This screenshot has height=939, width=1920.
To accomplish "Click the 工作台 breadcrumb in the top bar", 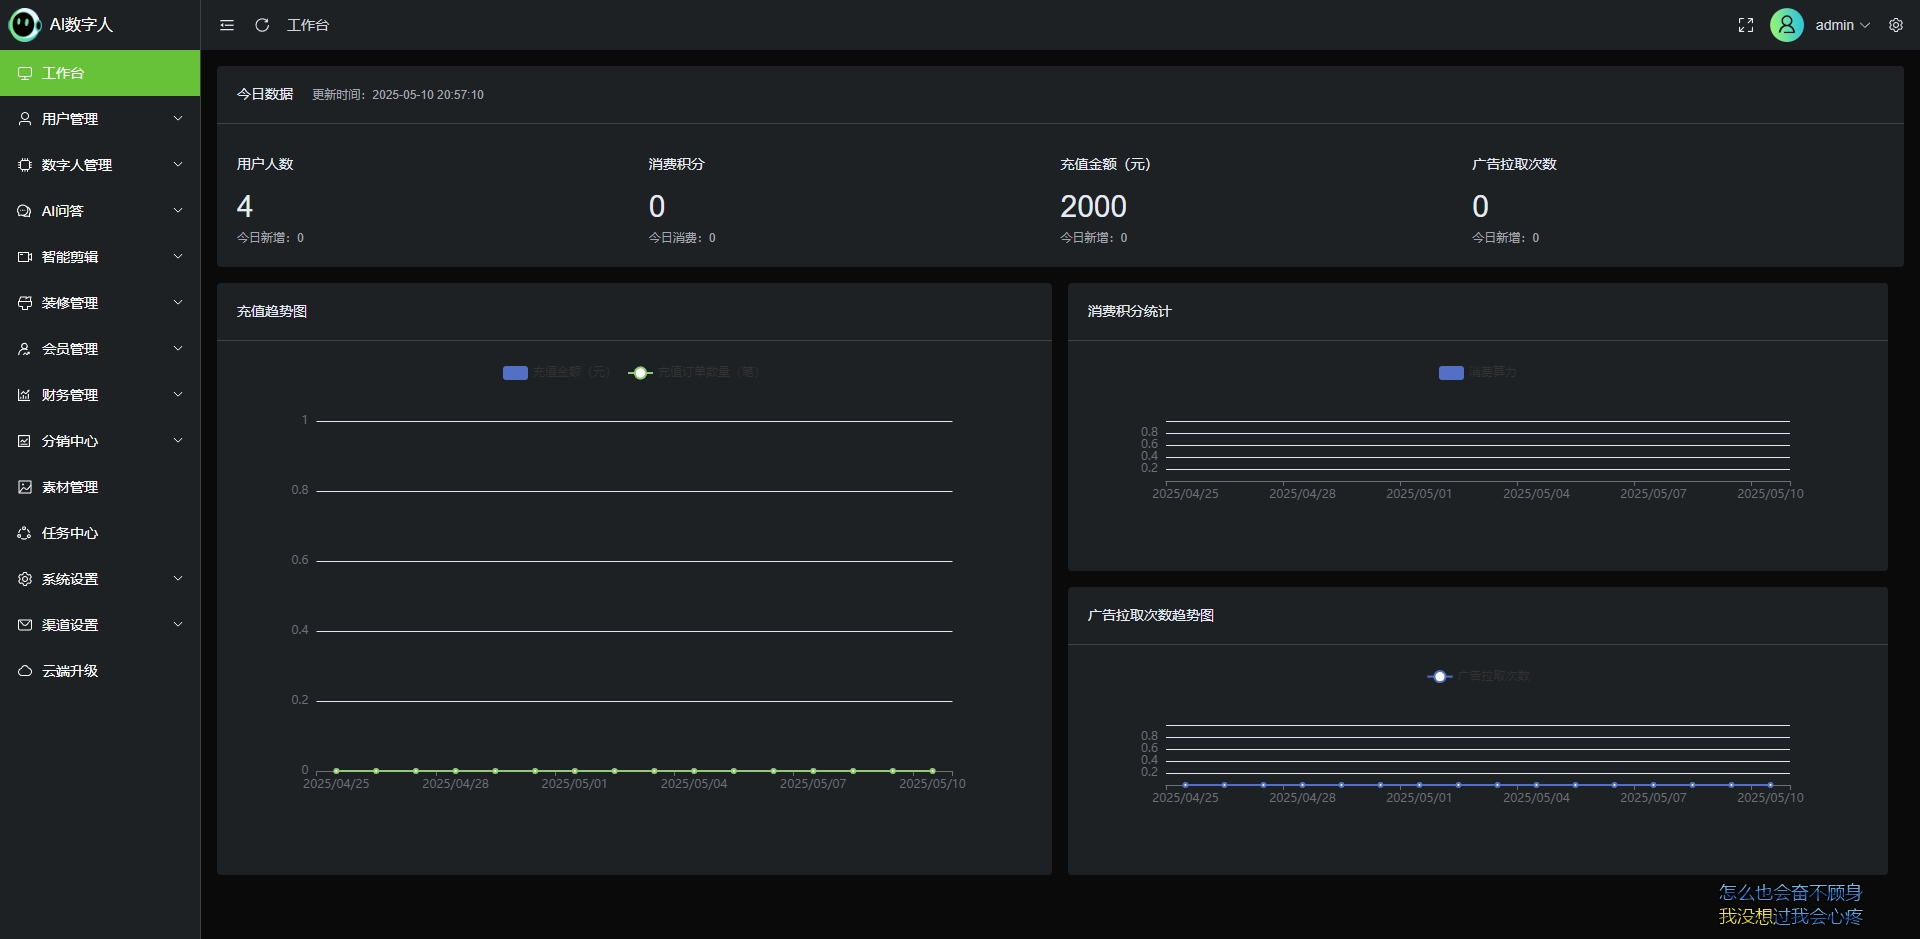I will [x=308, y=25].
